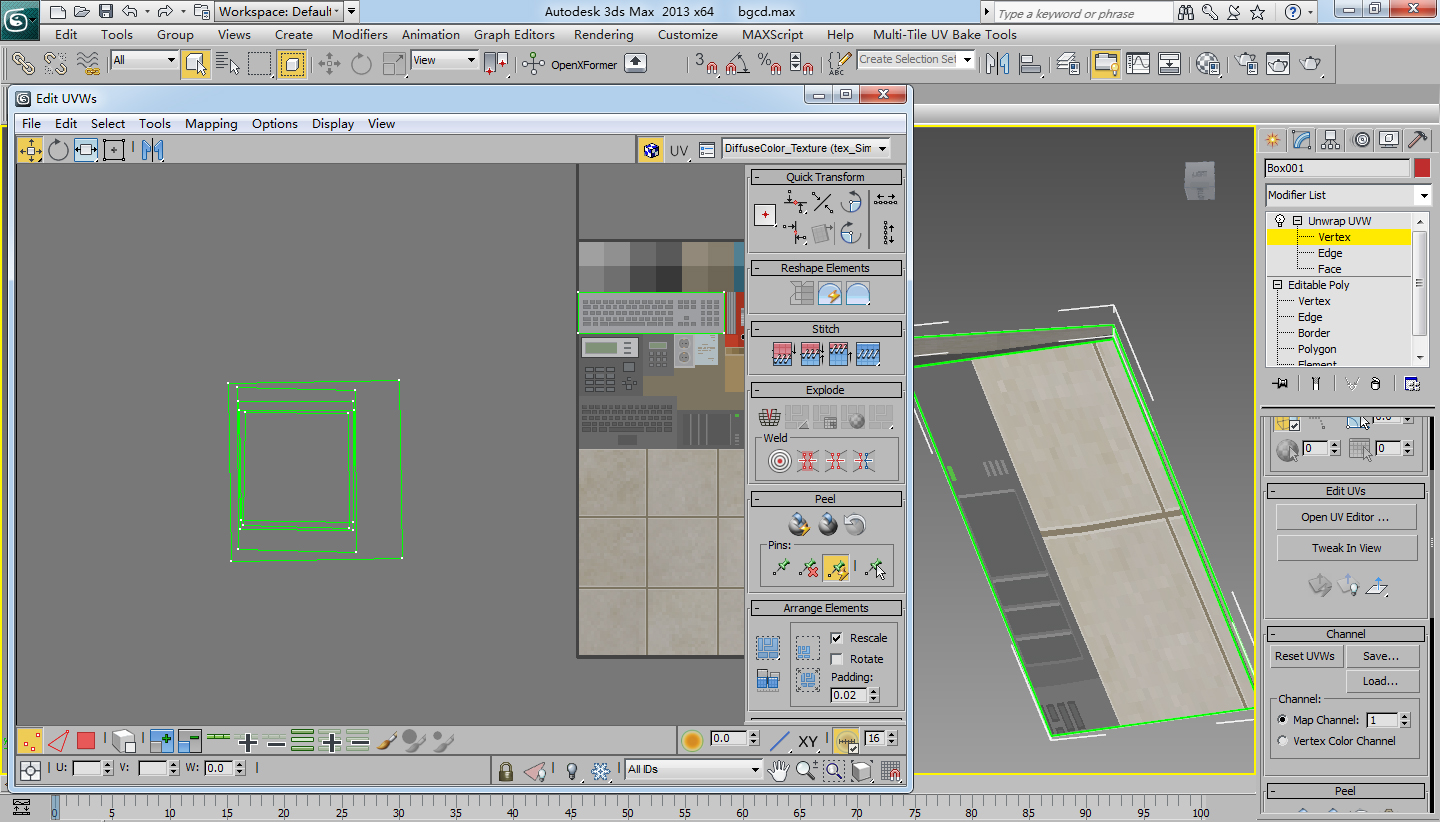The image size is (1440, 822).
Task: Click the Pack Custom icon in Arrange Elements
Action: point(767,647)
